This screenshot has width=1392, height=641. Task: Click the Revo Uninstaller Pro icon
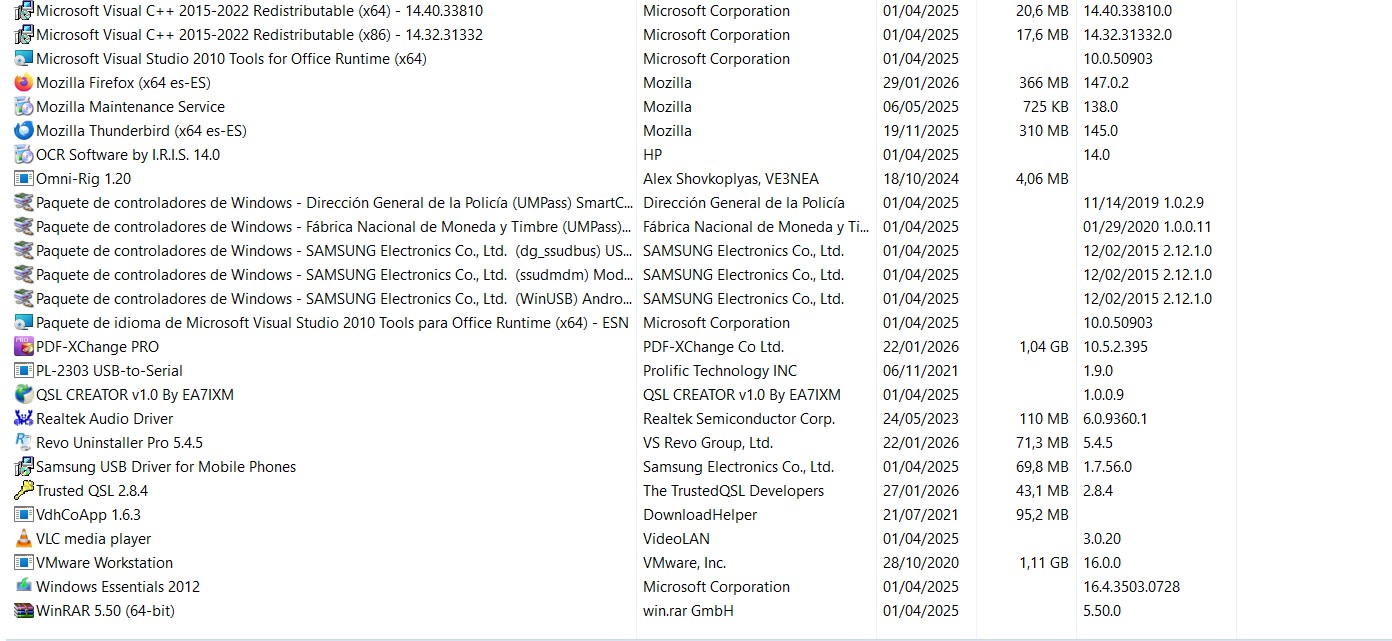24,443
